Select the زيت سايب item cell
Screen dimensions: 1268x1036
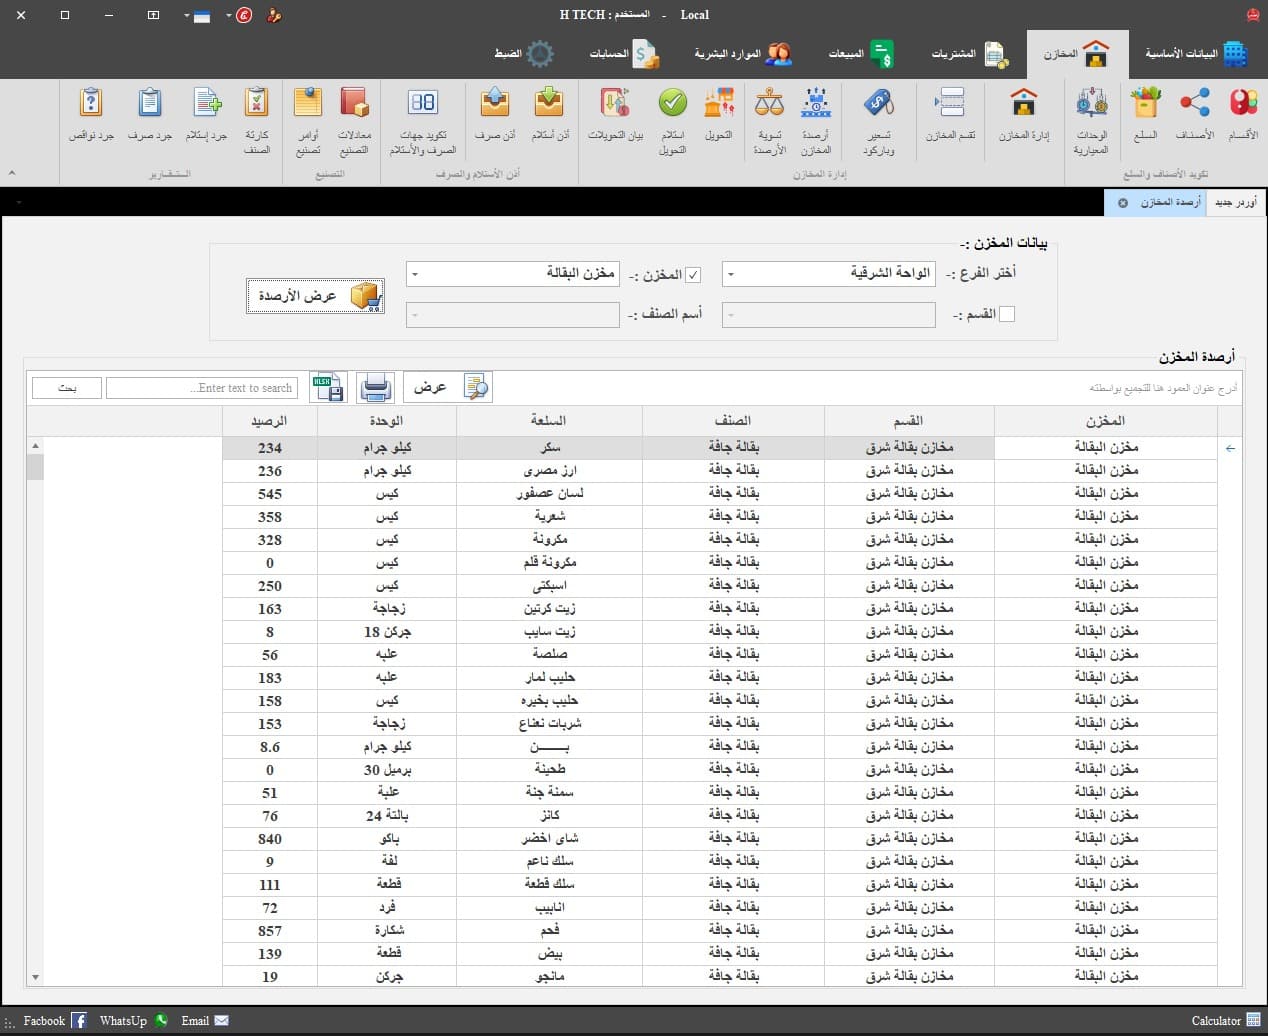click(549, 632)
